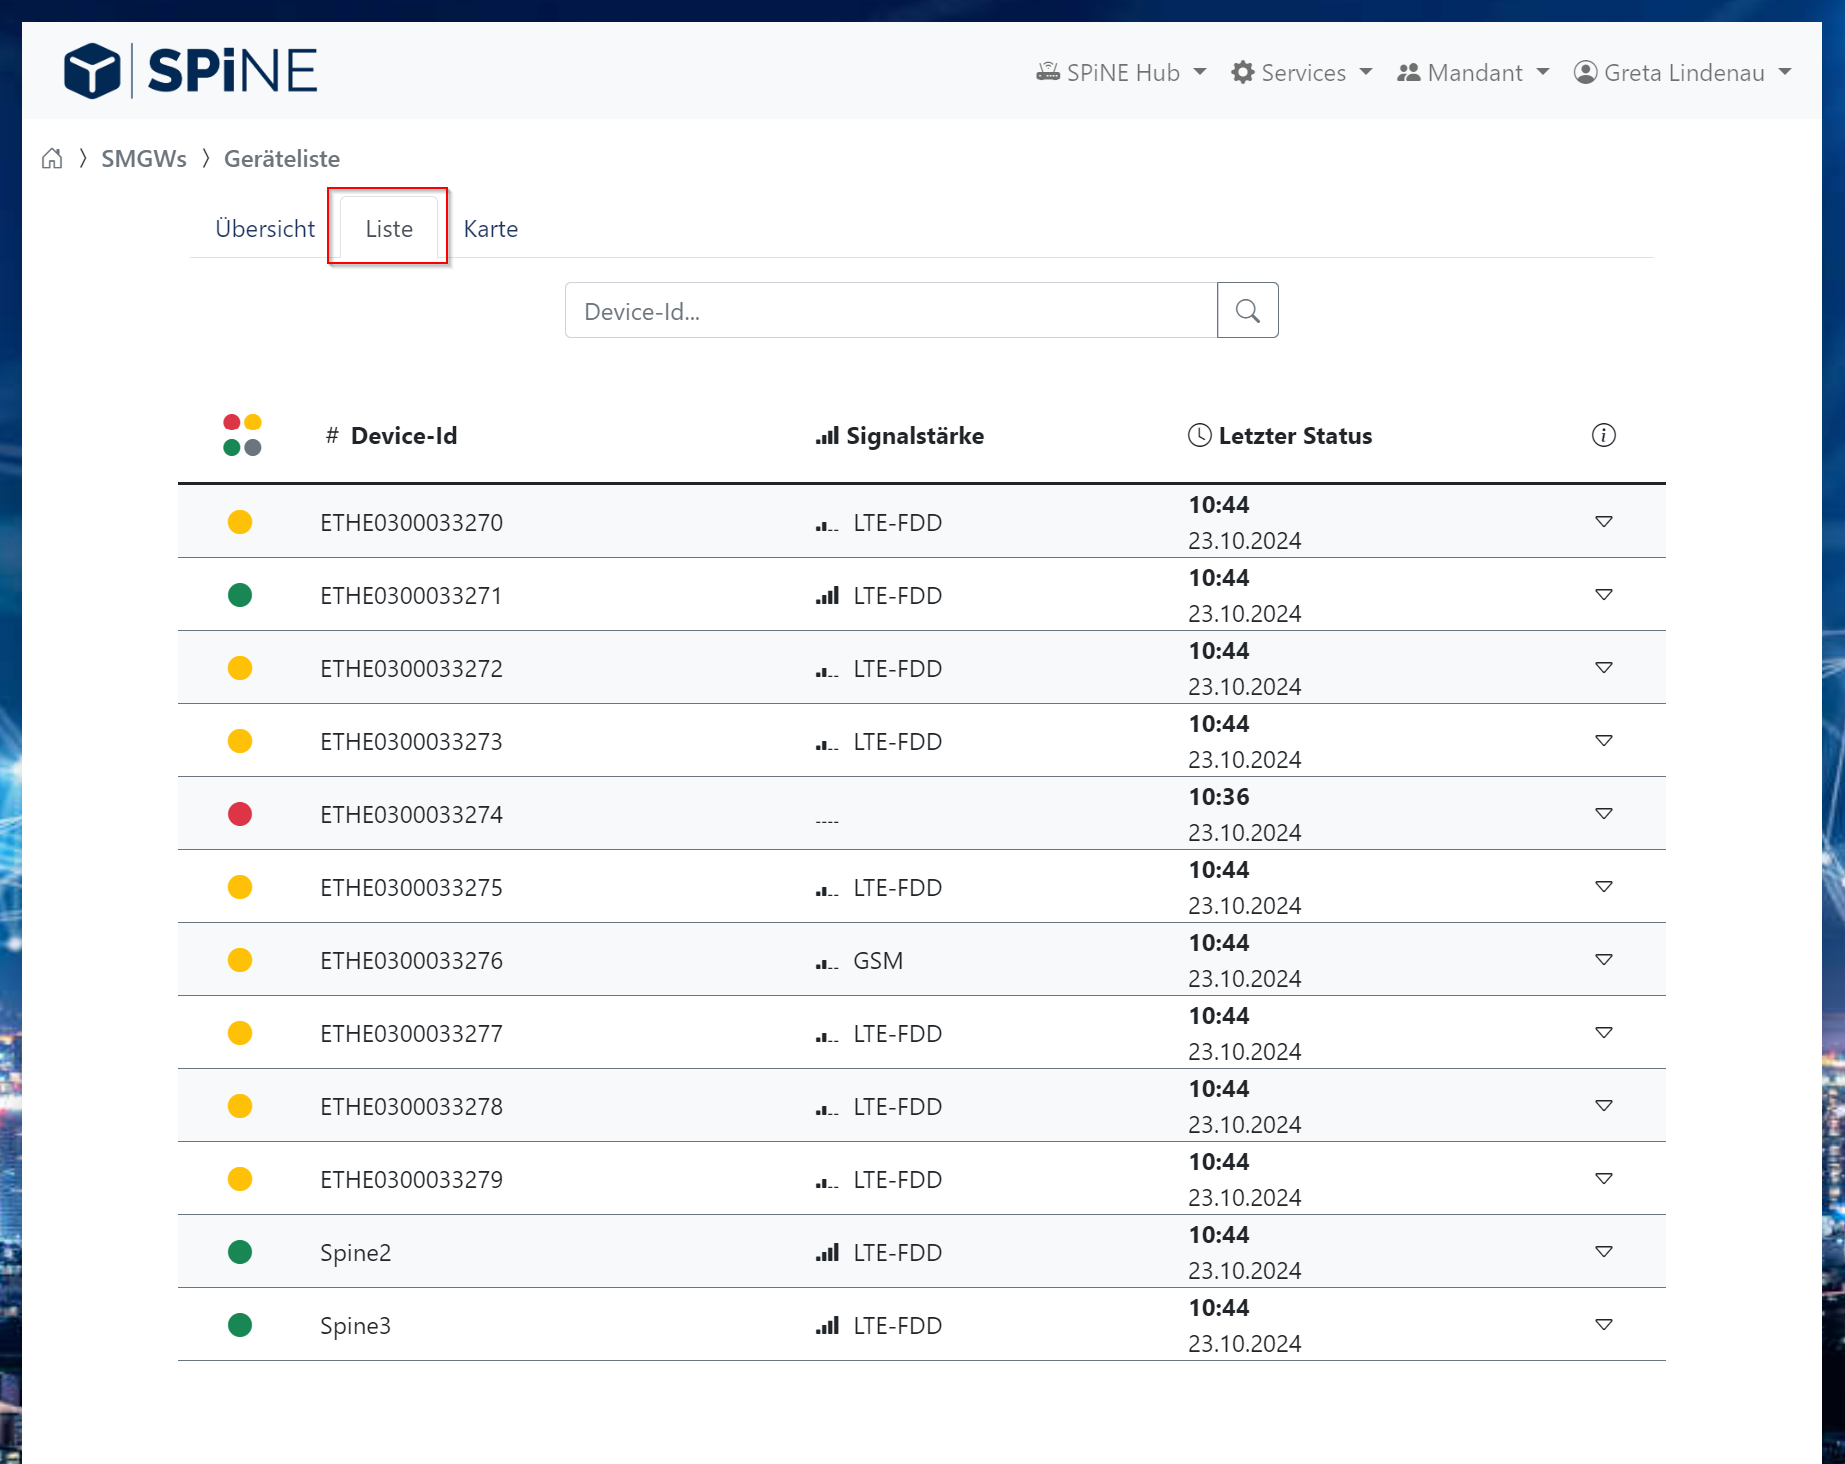Expand details for ETHE0300033276 row
The width and height of the screenshot is (1845, 1464).
pyautogui.click(x=1603, y=960)
